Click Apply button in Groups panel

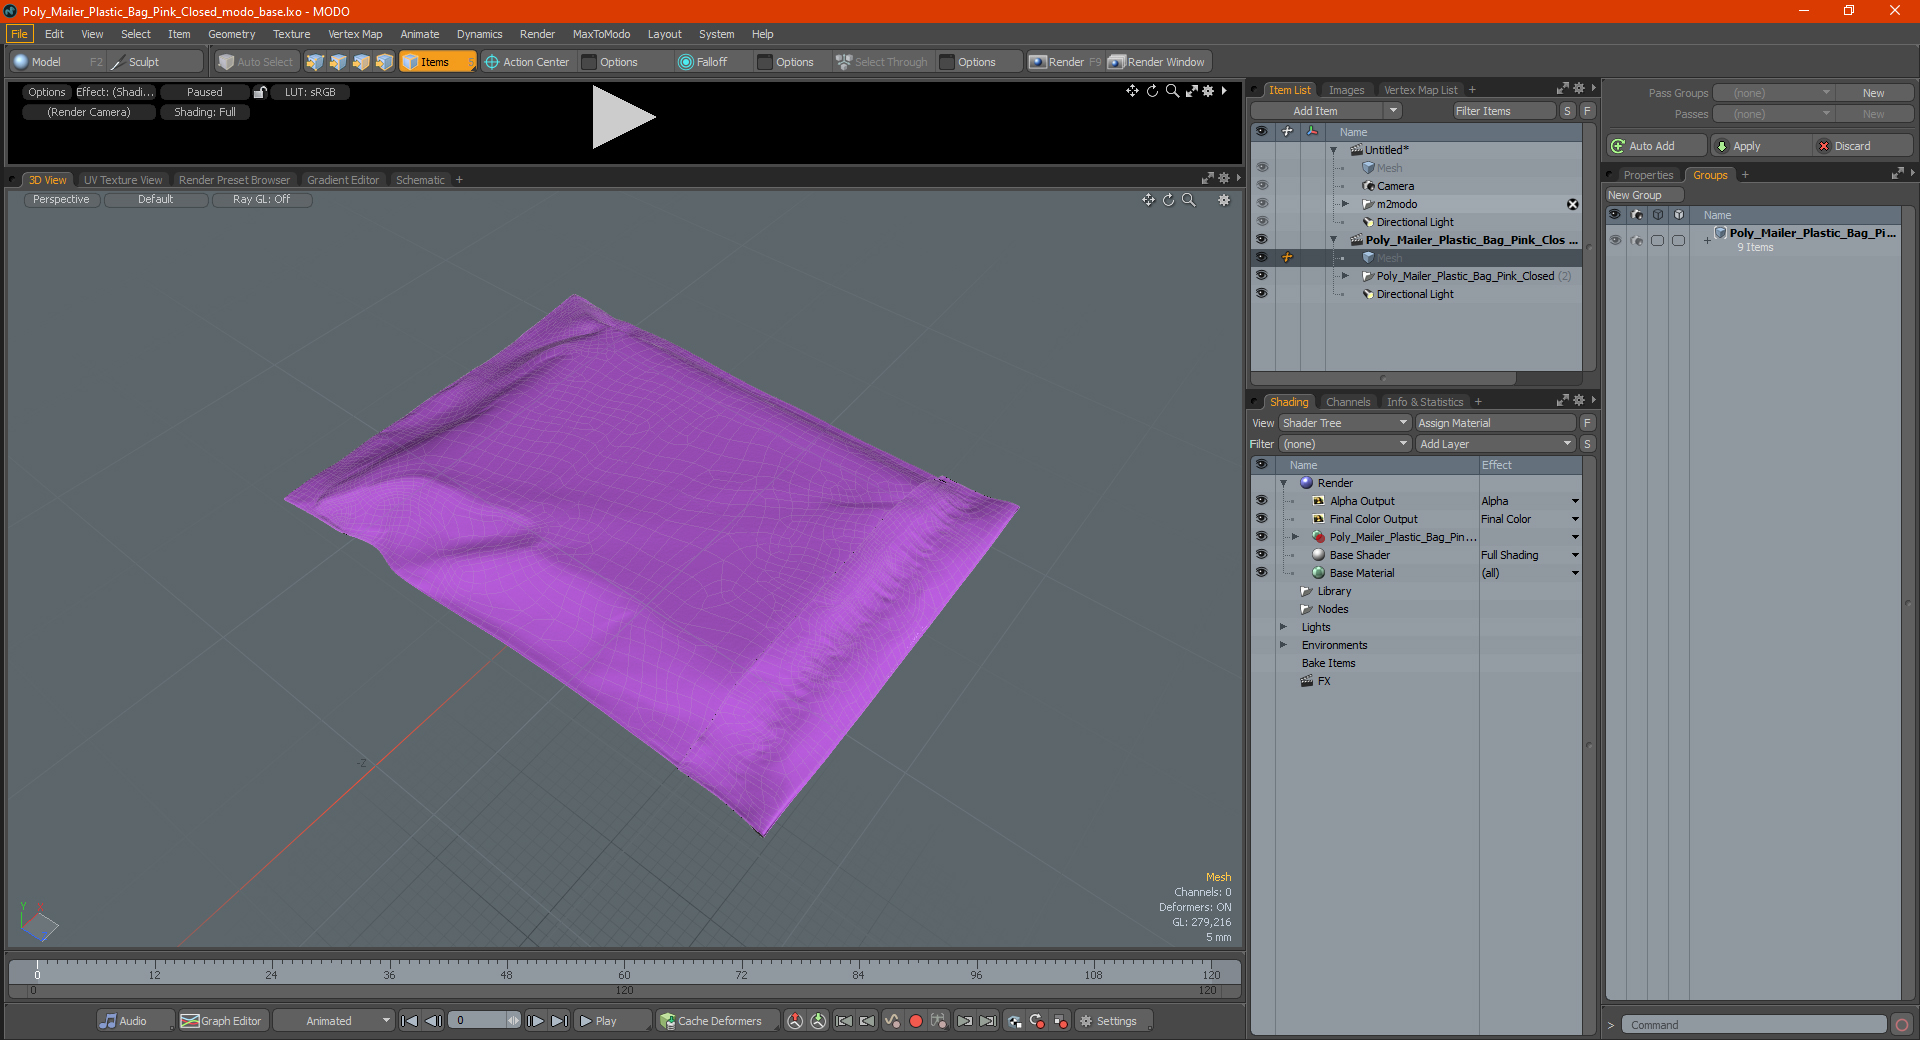[x=1760, y=146]
